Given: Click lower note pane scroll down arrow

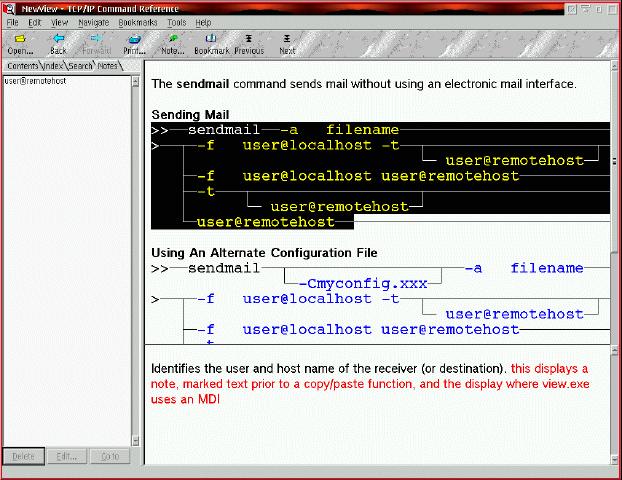Looking at the screenshot, I should pyautogui.click(x=614, y=460).
